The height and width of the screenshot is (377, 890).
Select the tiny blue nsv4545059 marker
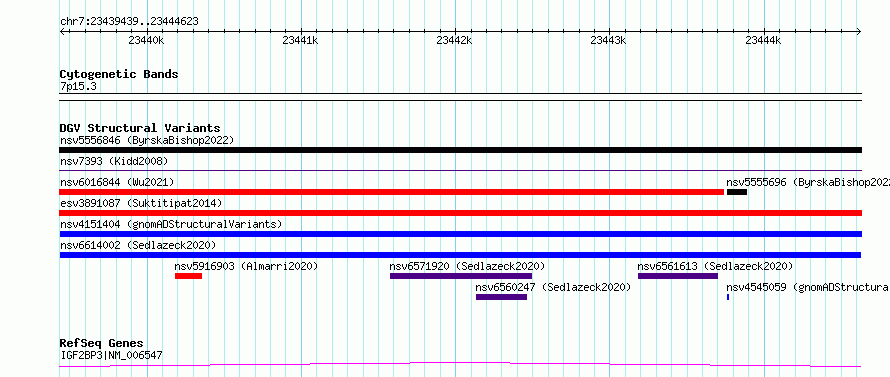coord(728,297)
